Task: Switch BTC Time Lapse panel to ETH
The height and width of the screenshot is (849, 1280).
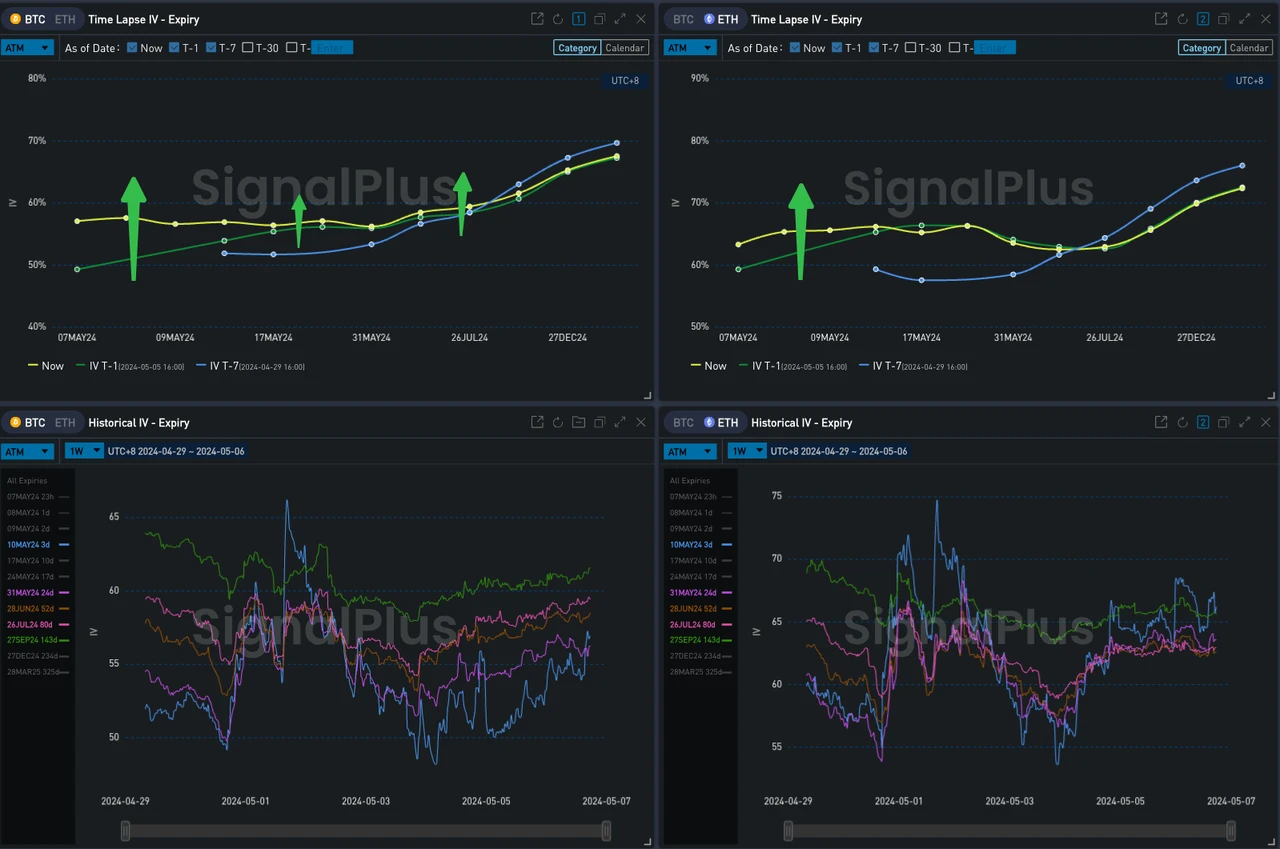Action: 64,19
